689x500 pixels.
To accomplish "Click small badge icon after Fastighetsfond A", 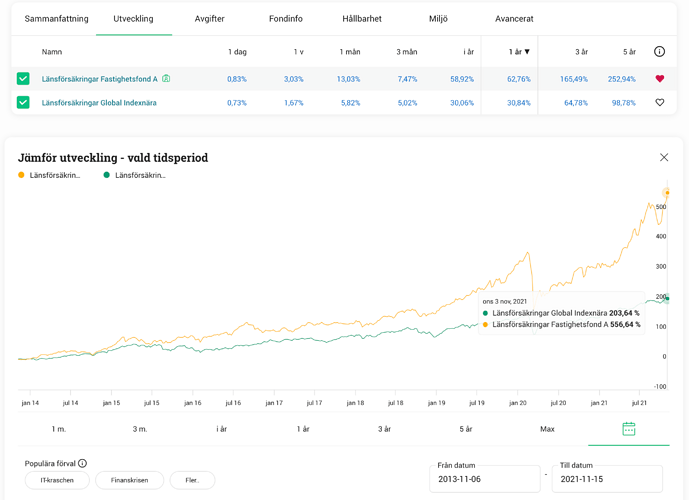I will coord(166,79).
